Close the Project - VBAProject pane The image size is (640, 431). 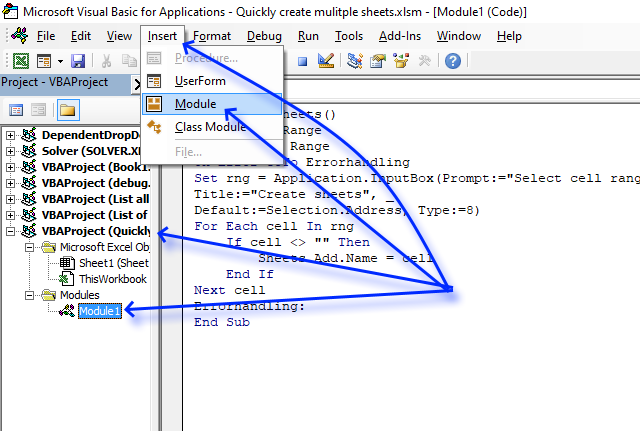pos(137,84)
